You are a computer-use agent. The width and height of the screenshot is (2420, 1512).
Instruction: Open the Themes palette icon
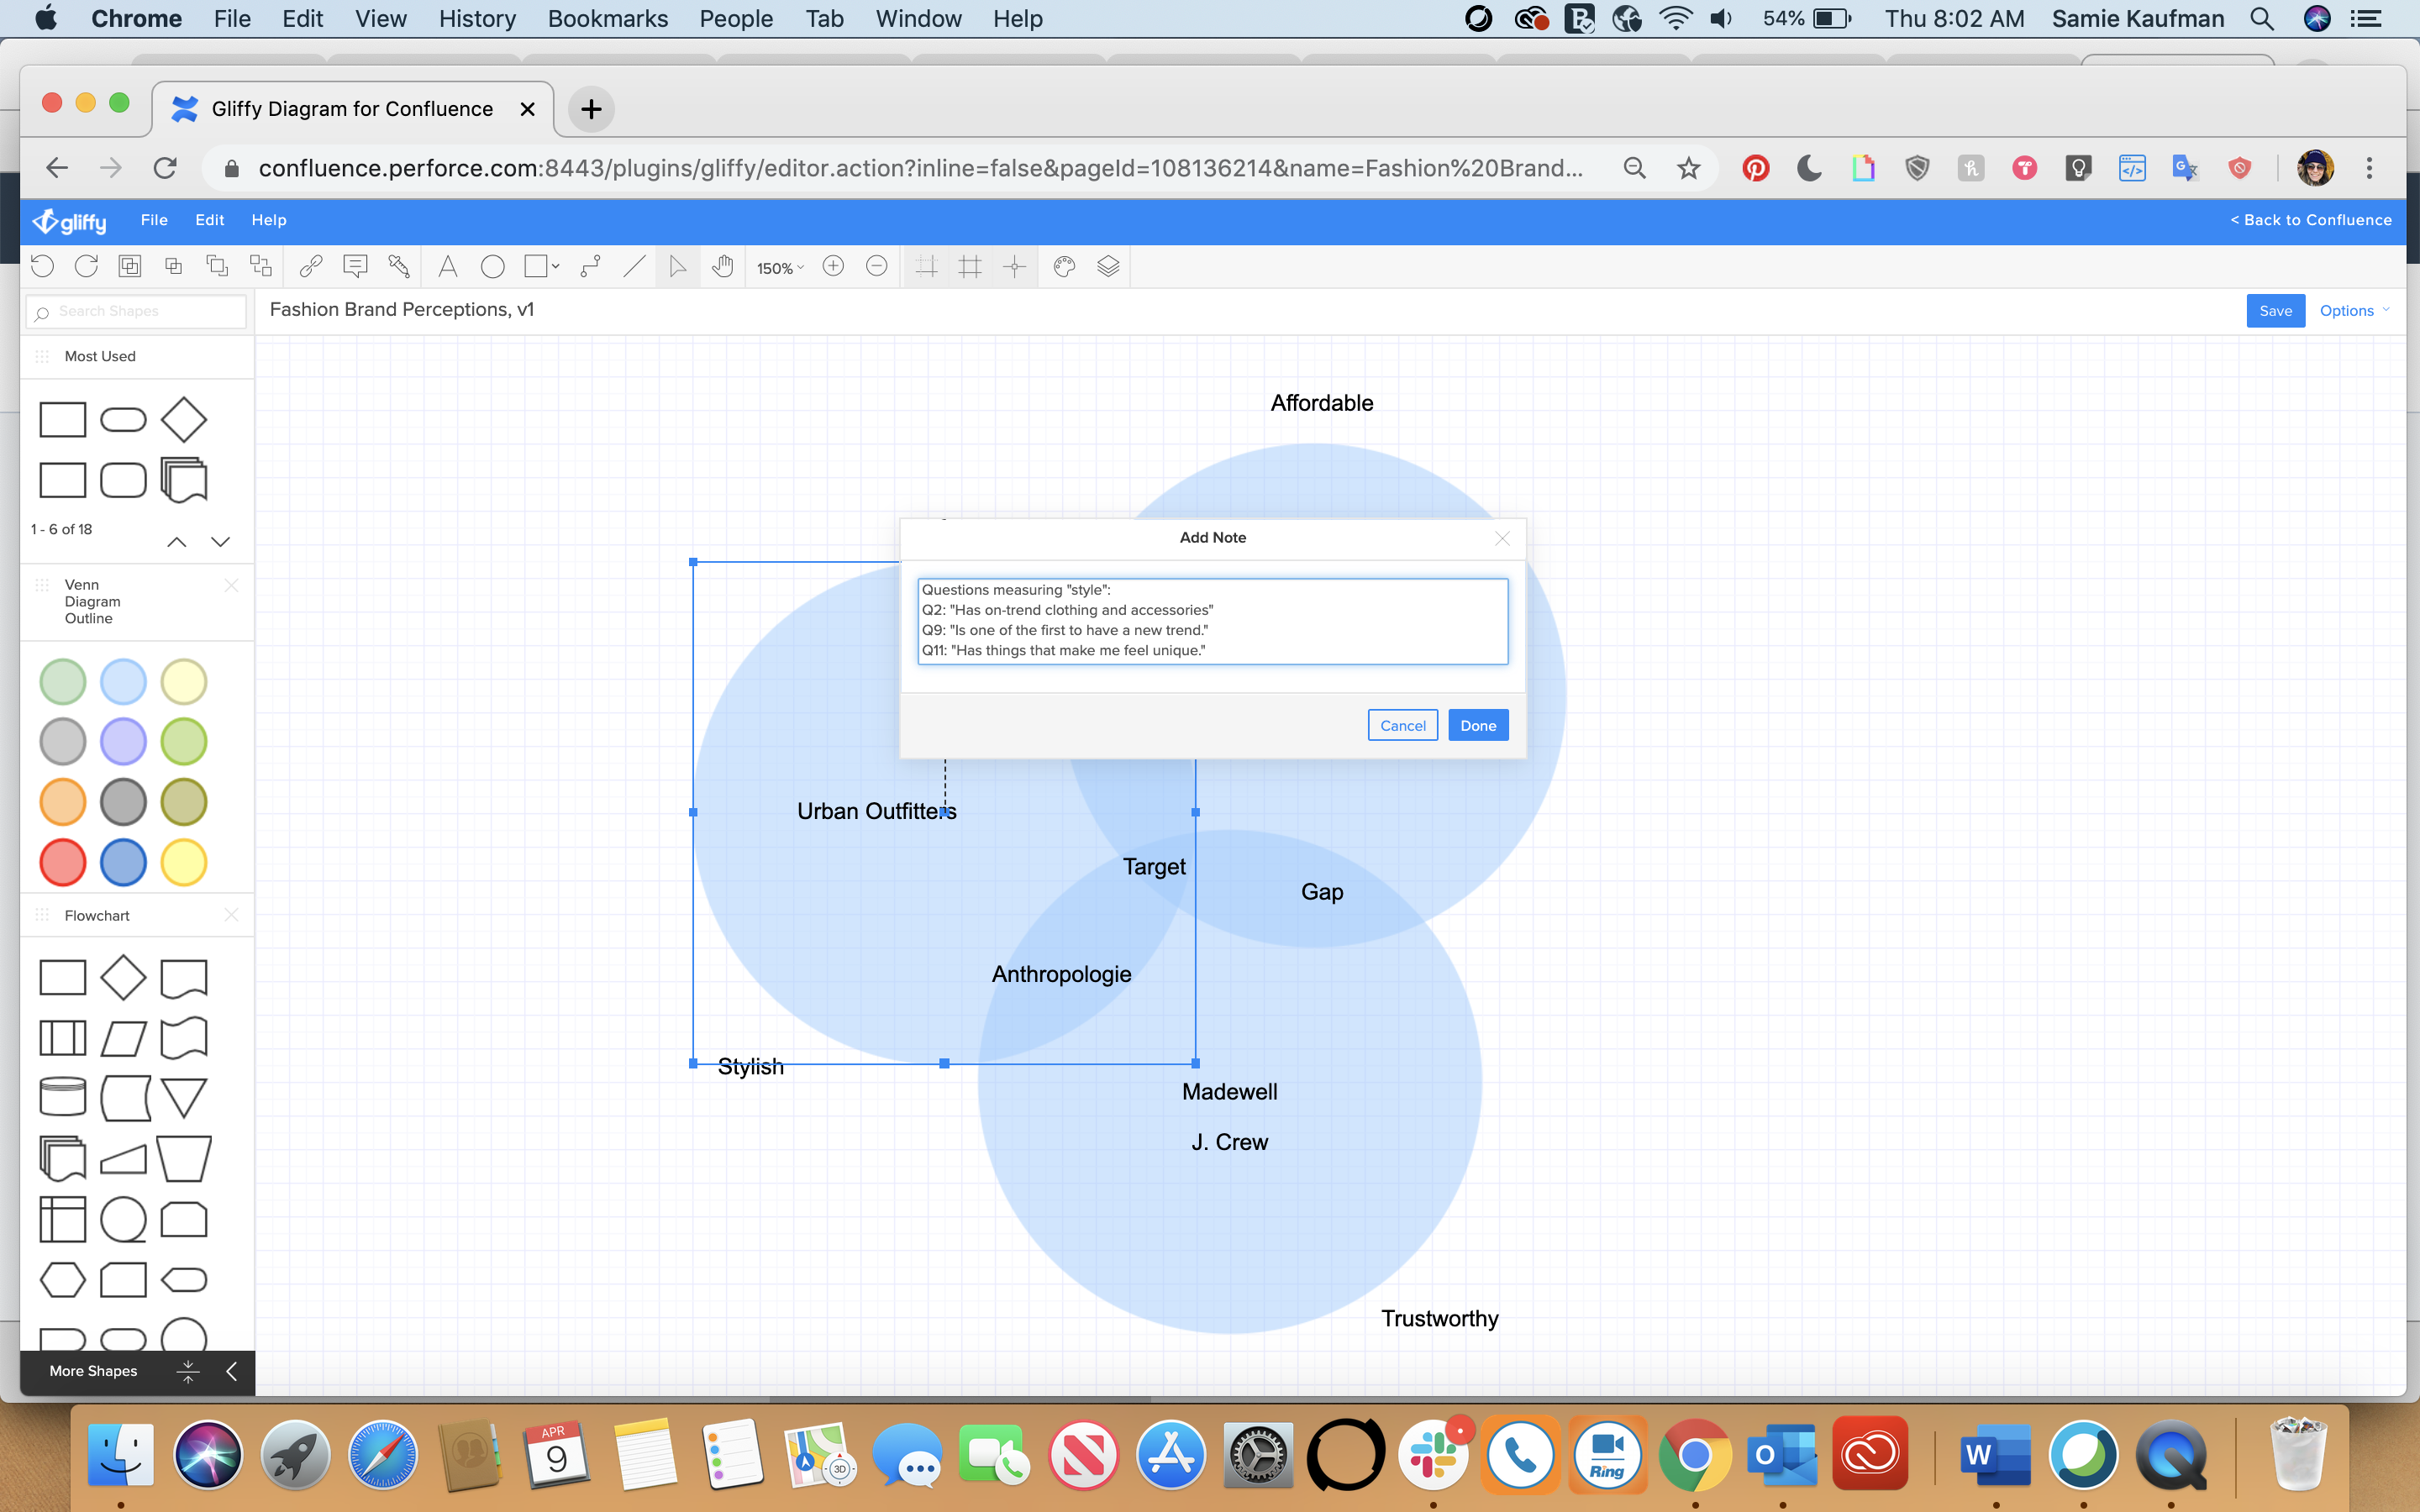pos(1064,266)
